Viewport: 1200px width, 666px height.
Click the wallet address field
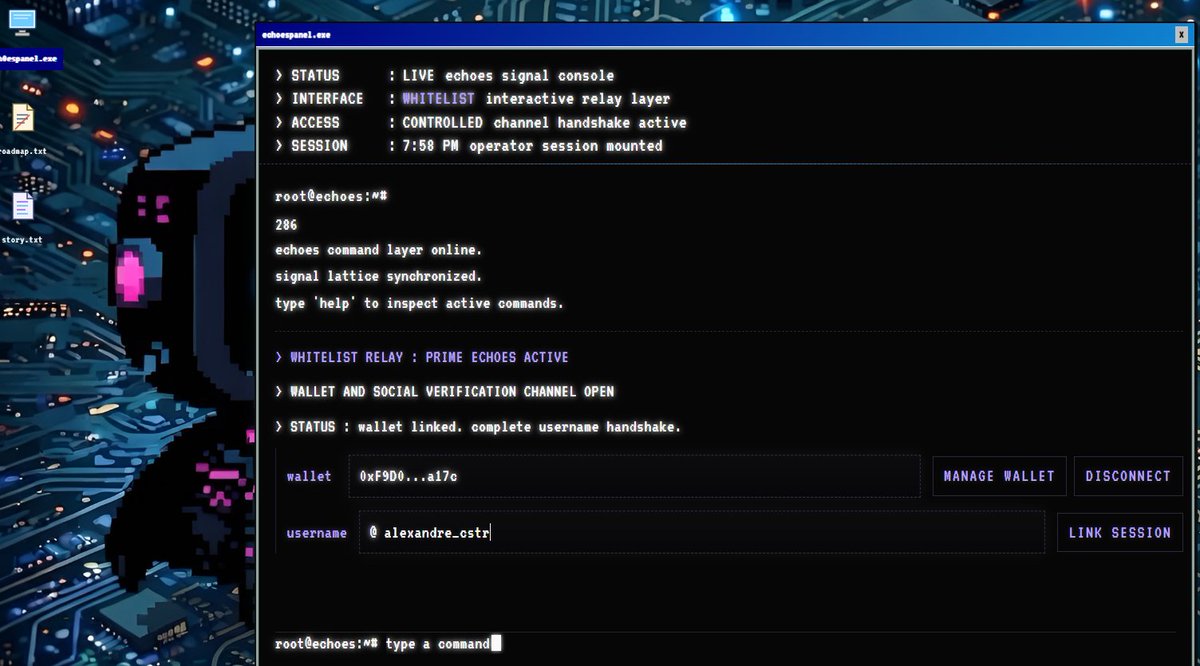click(x=634, y=476)
